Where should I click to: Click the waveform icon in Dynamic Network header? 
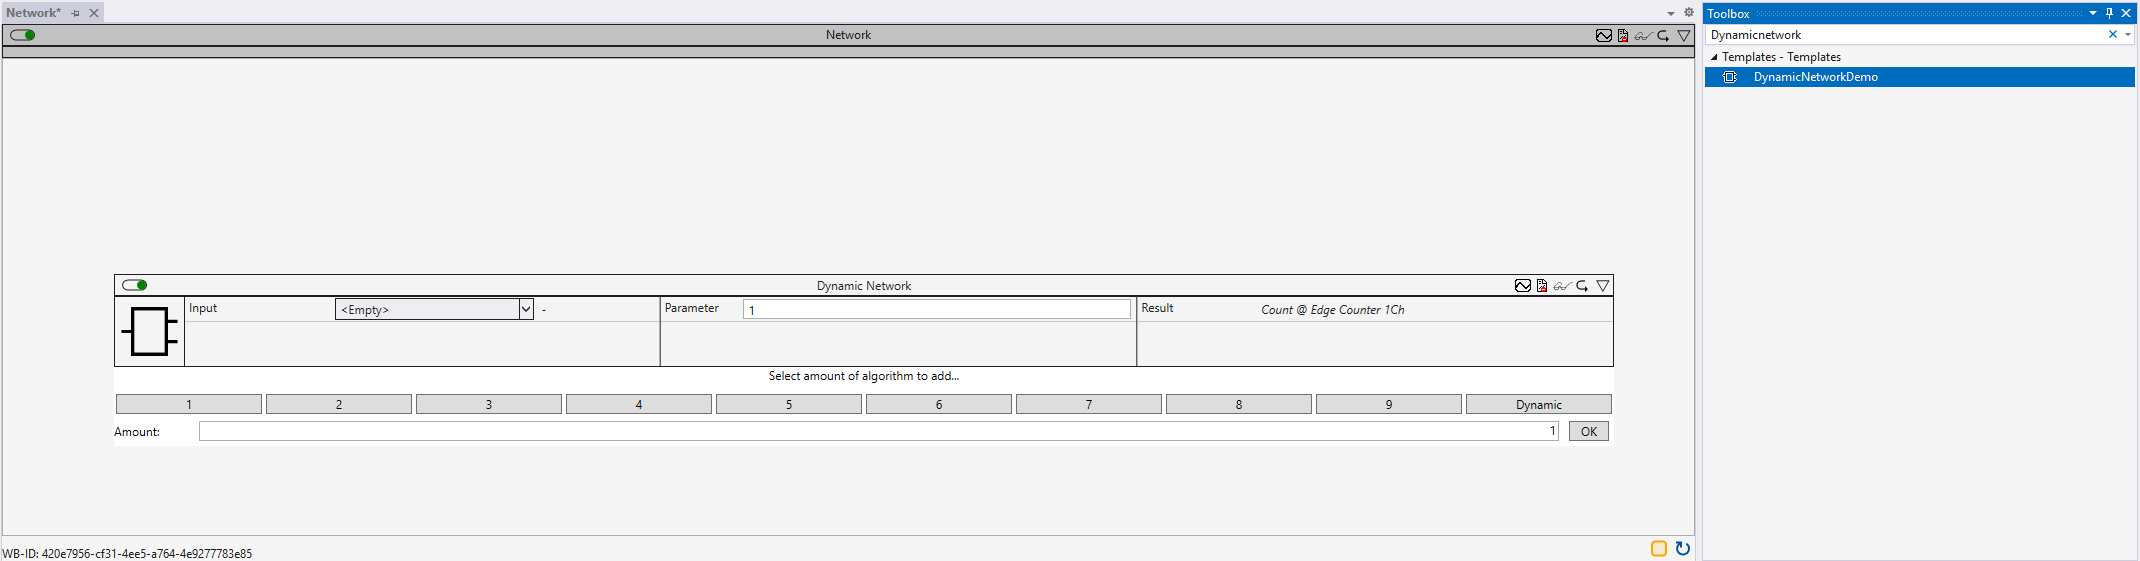(x=1523, y=286)
